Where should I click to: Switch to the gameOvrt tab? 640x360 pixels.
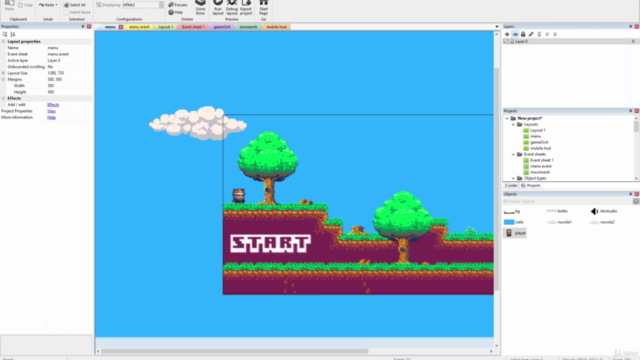(x=222, y=27)
